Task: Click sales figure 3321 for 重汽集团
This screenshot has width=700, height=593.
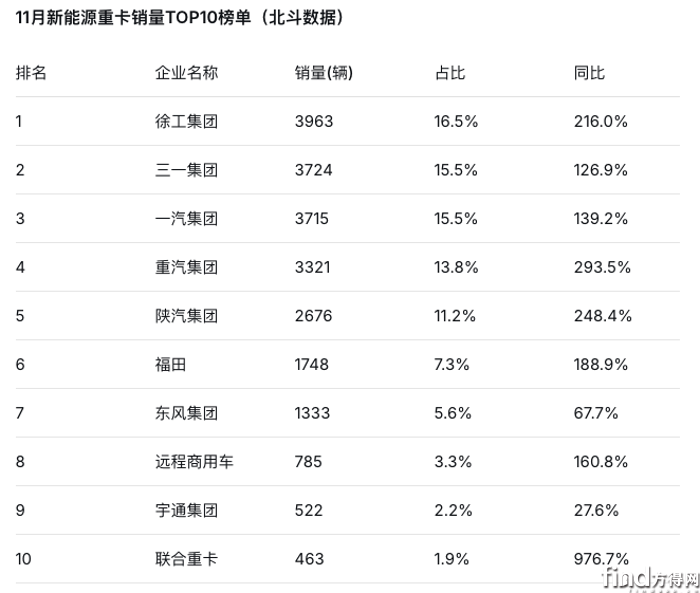Action: pos(313,268)
